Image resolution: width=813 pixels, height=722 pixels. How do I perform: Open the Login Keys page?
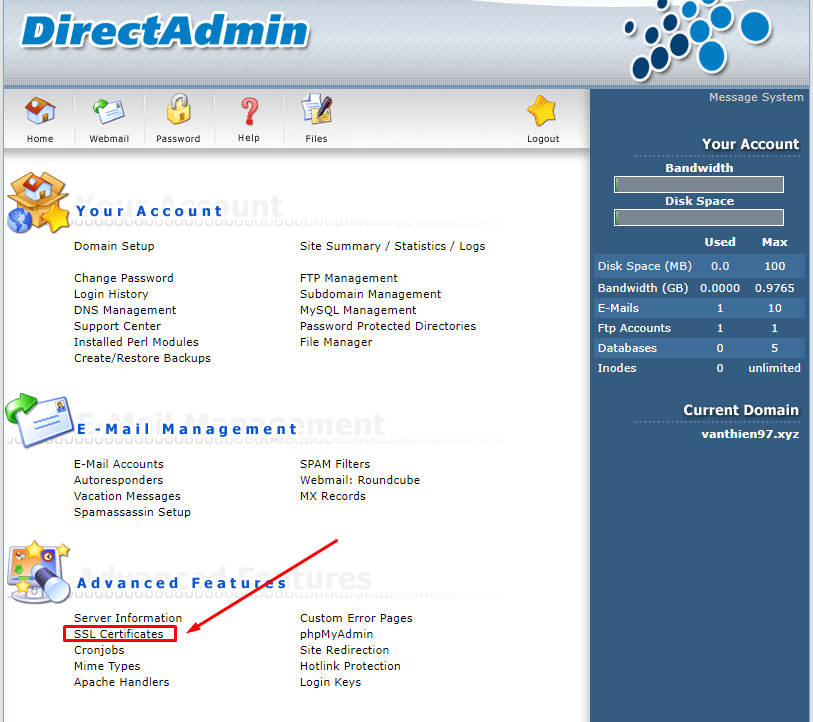[330, 682]
